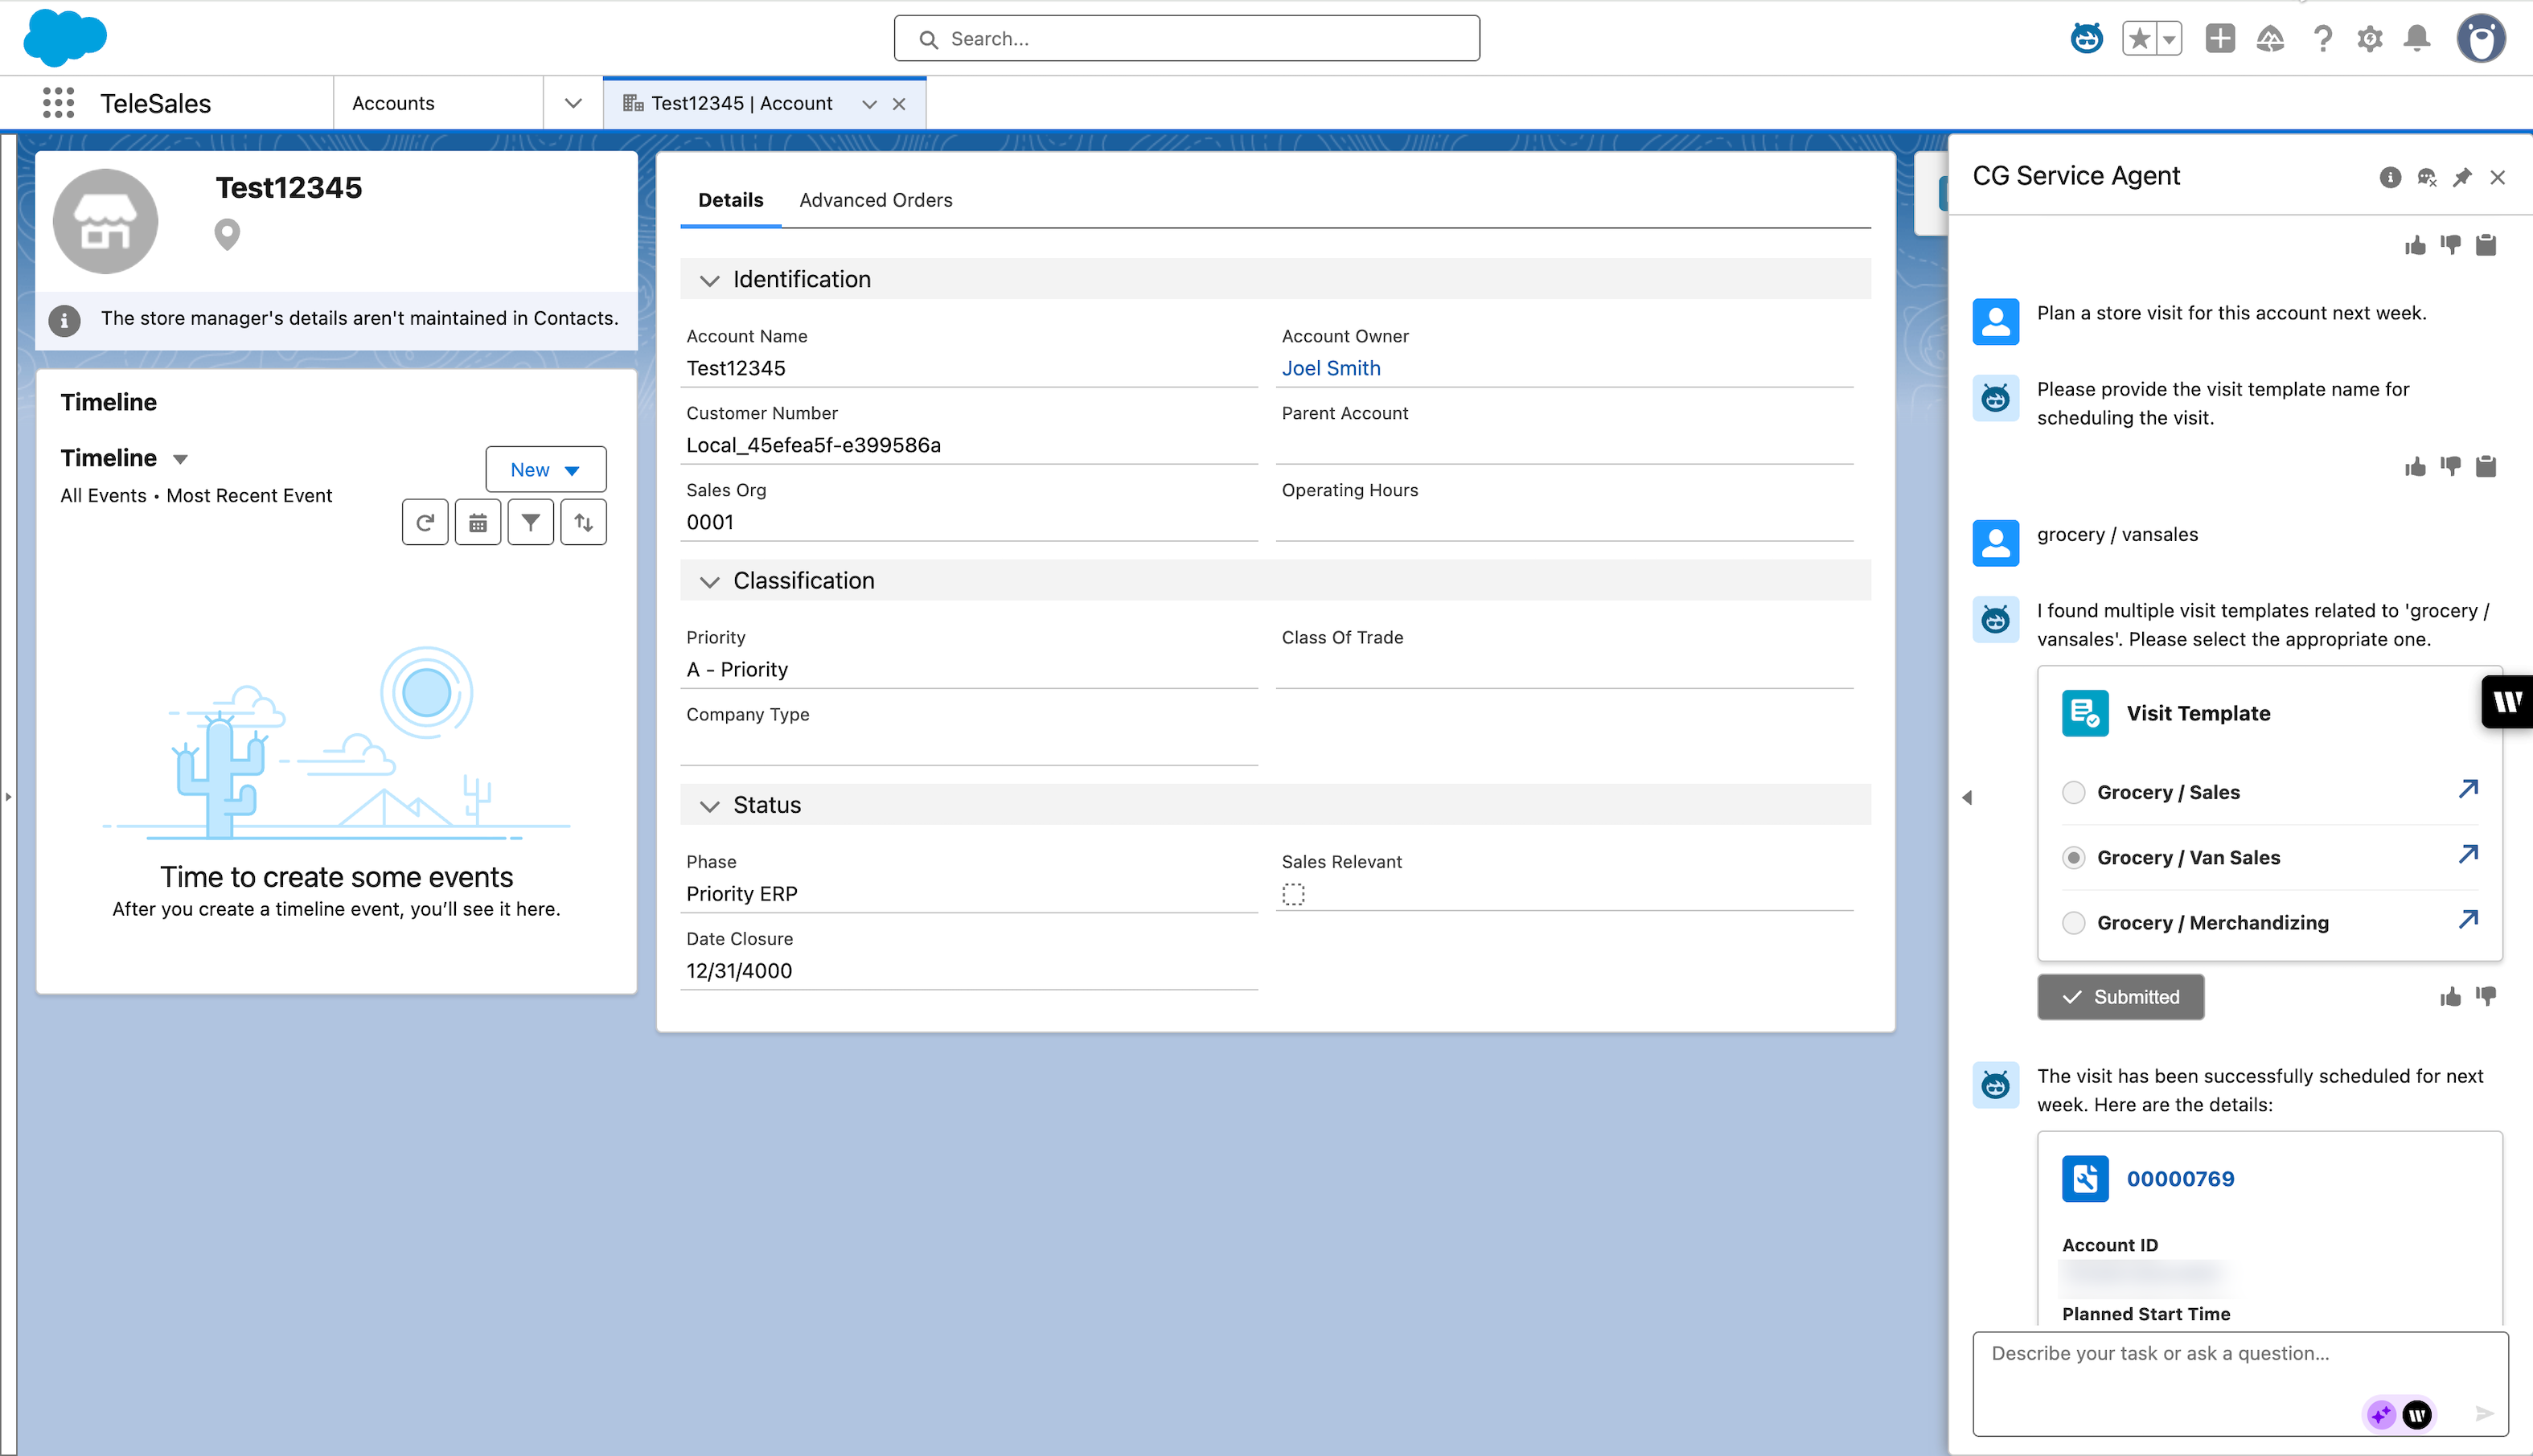This screenshot has height=1456, width=2533.
Task: Click the Salesforce cloud logo
Action: (x=65, y=38)
